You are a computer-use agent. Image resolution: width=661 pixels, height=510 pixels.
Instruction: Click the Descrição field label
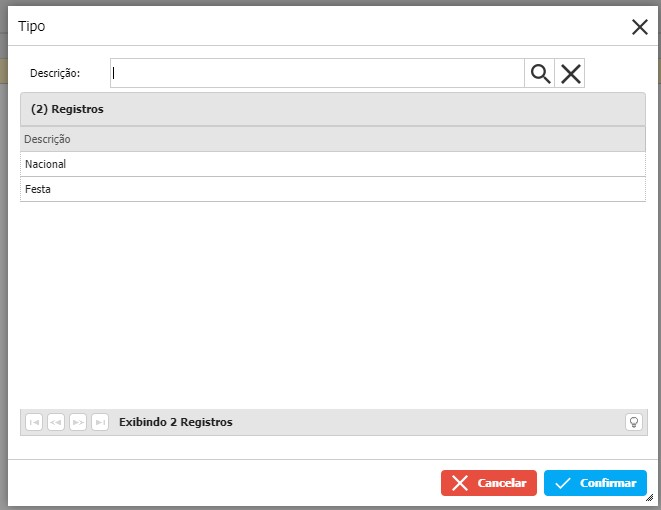[55, 73]
